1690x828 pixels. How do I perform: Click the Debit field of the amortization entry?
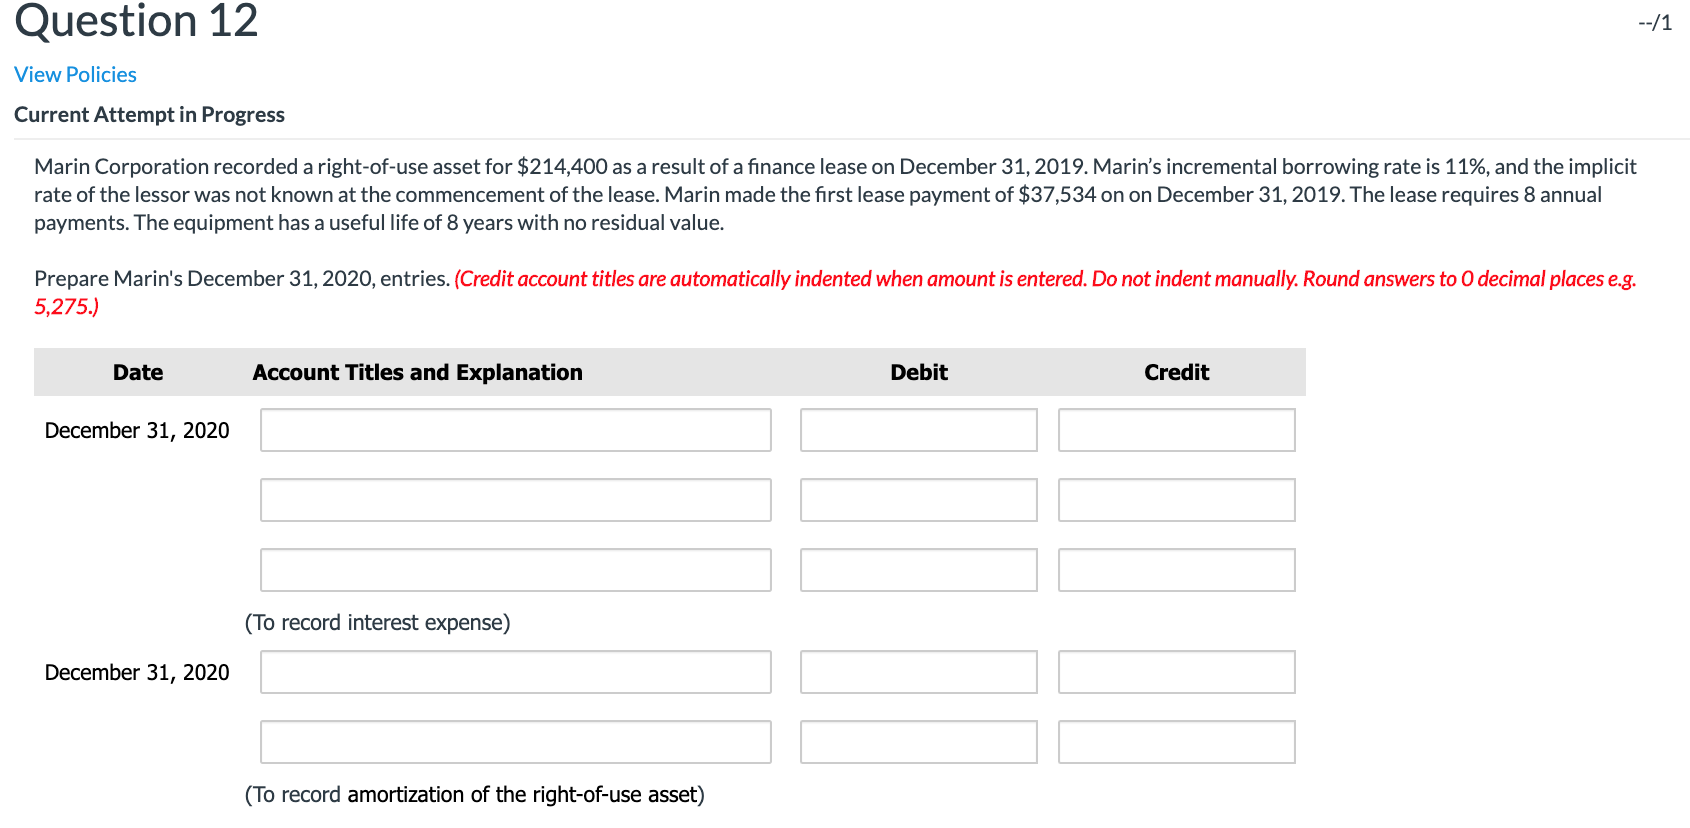pos(917,671)
